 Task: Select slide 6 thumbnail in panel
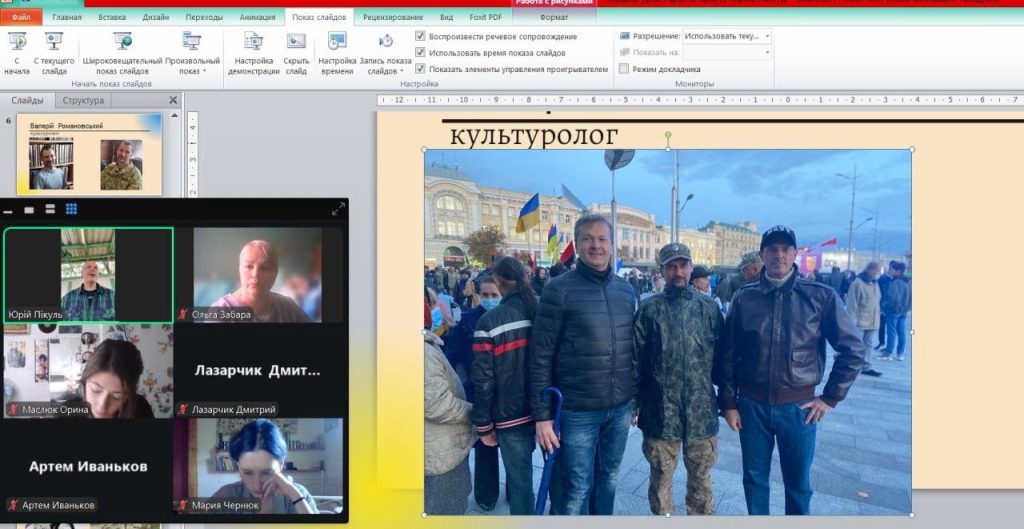coord(90,153)
